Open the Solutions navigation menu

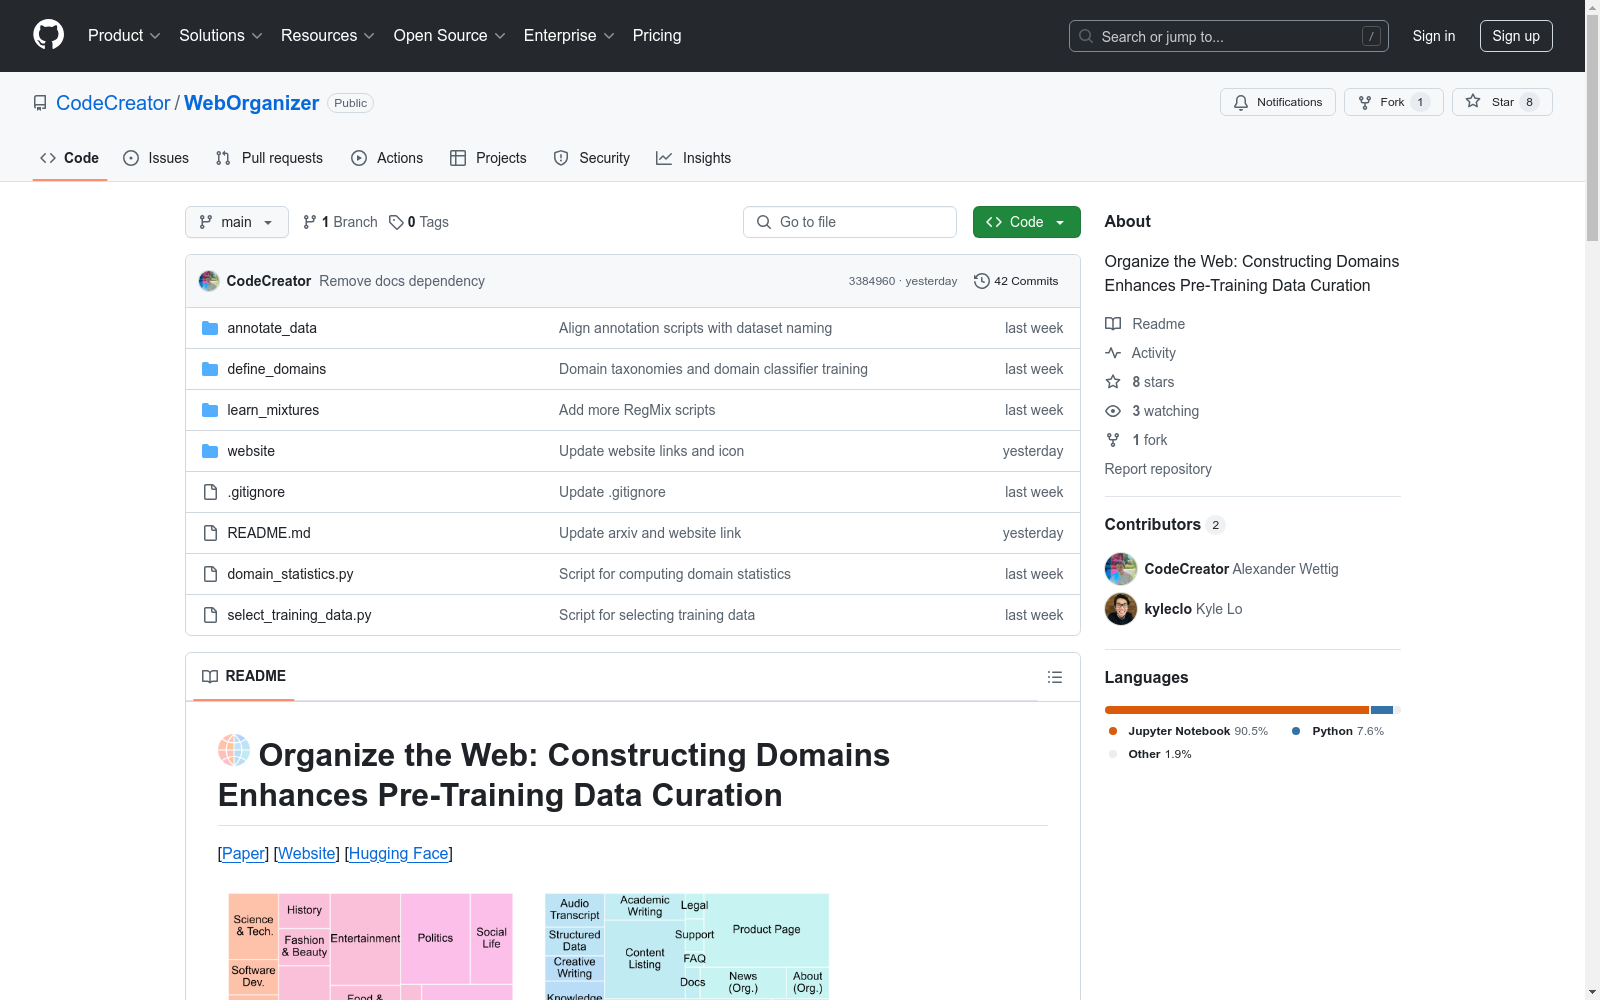point(220,36)
